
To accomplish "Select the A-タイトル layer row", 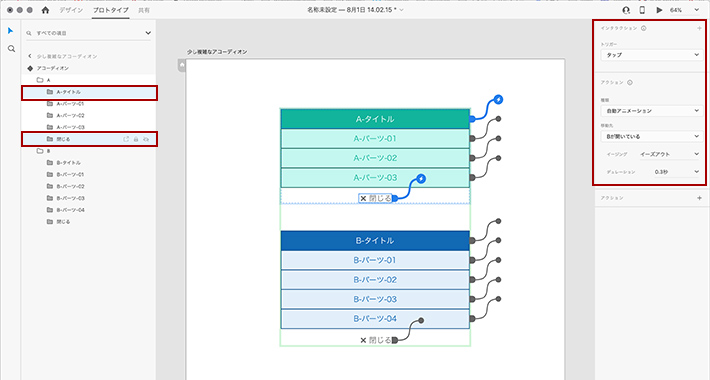I will (x=89, y=92).
